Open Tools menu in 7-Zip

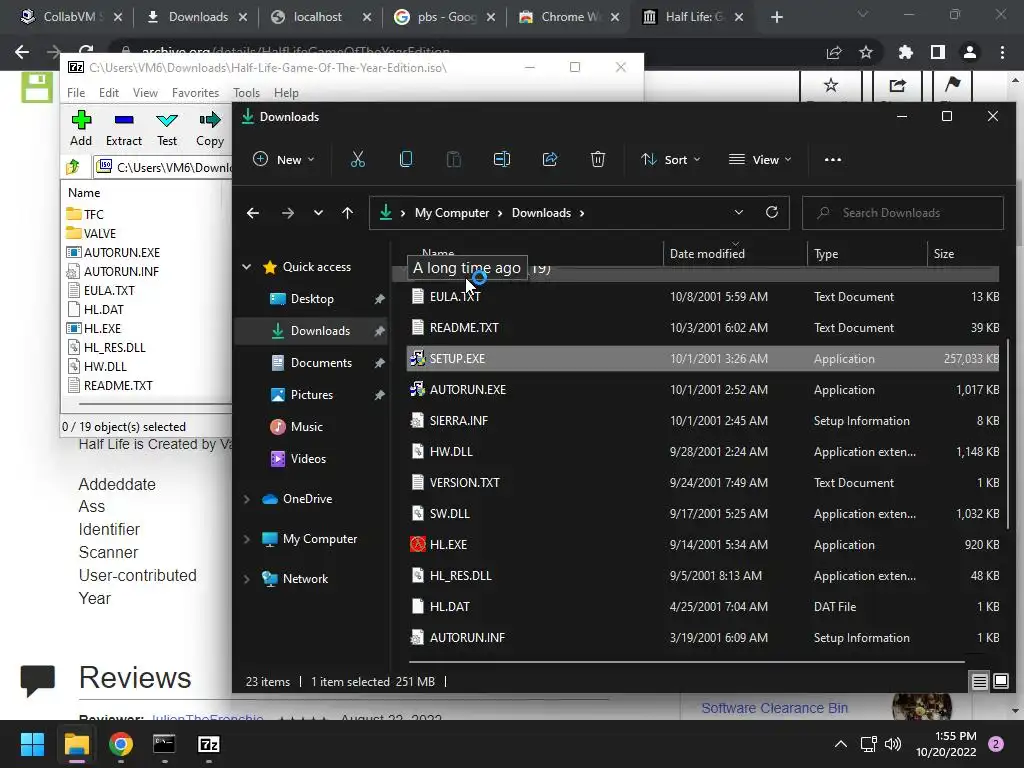click(246, 93)
